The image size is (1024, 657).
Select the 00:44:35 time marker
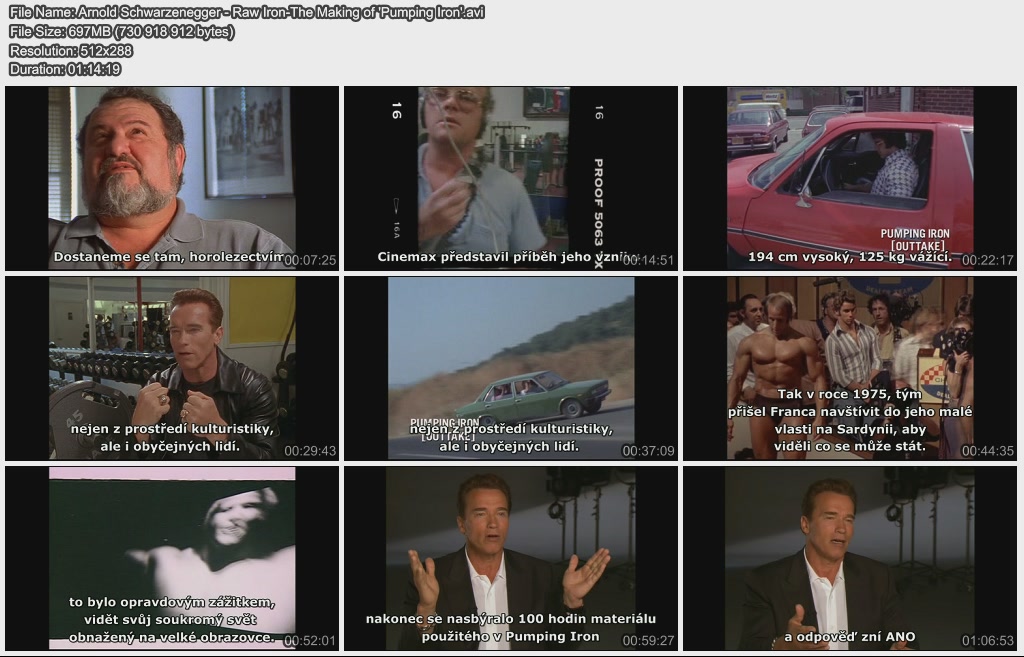click(x=987, y=451)
